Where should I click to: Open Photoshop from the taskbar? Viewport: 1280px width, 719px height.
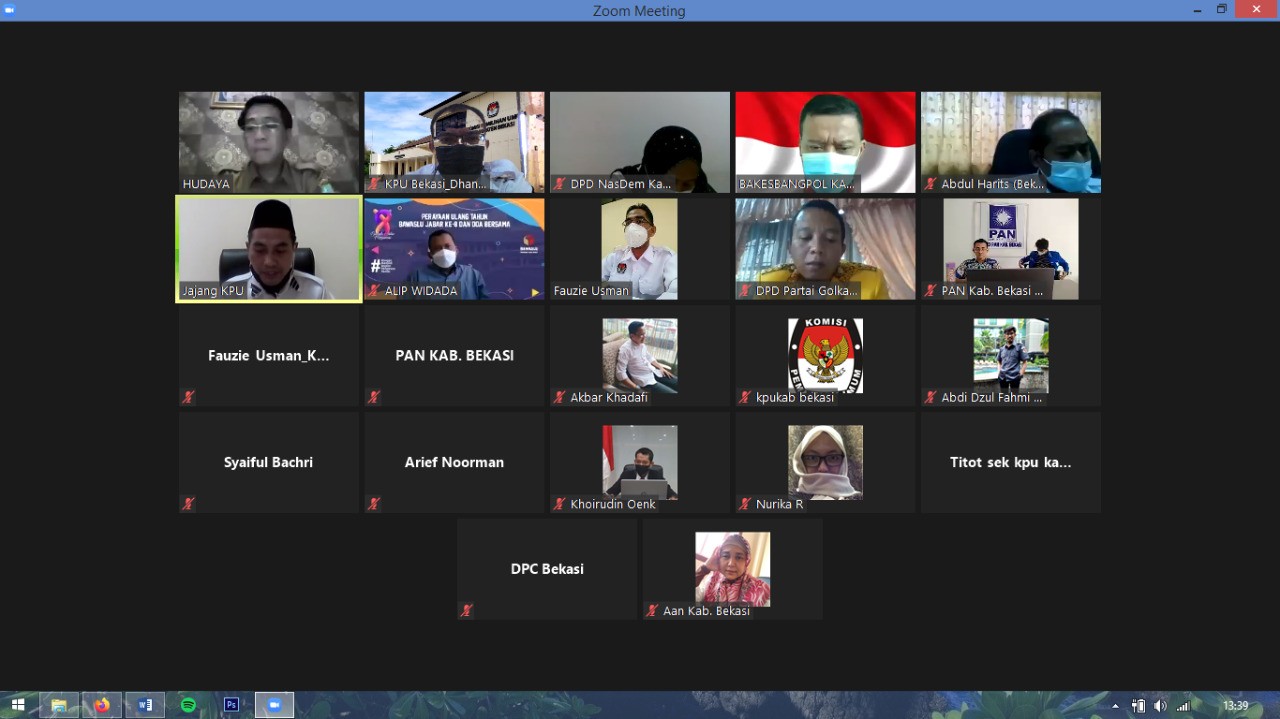(x=231, y=705)
